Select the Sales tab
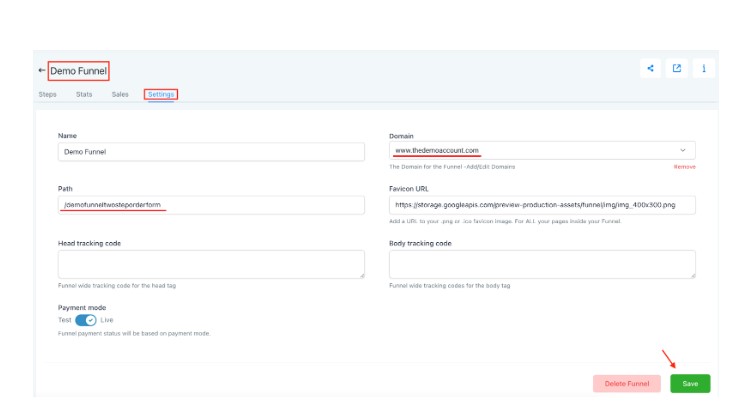 (x=120, y=94)
